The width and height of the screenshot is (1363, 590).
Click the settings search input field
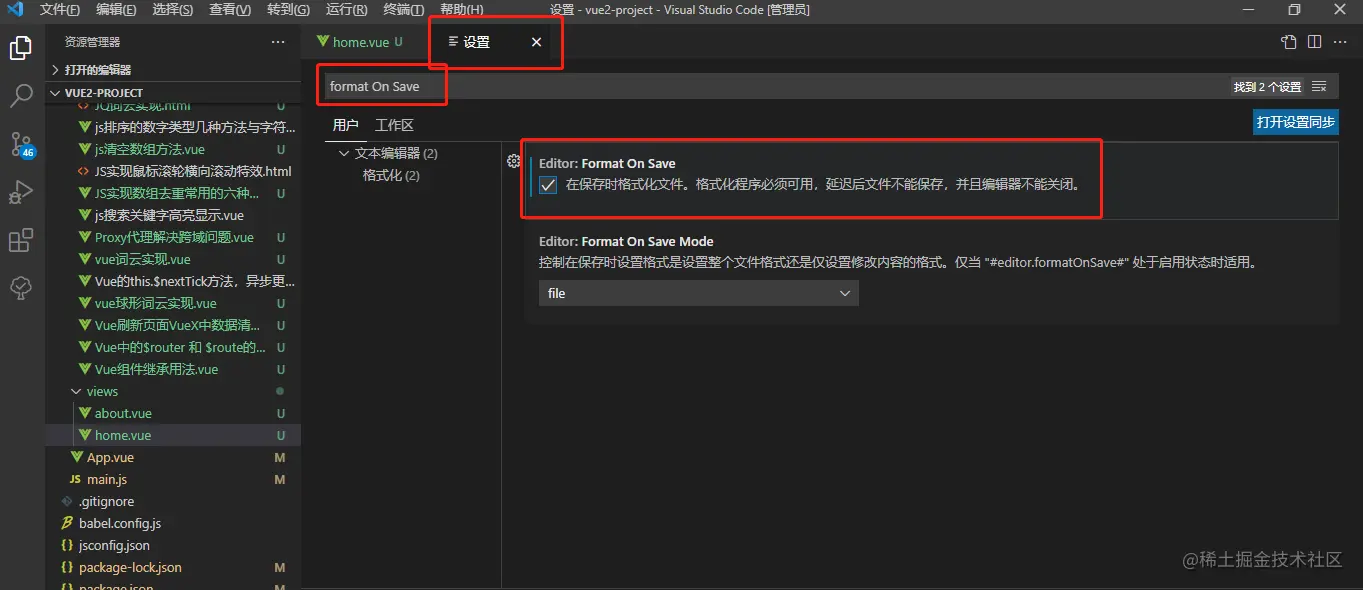click(775, 87)
